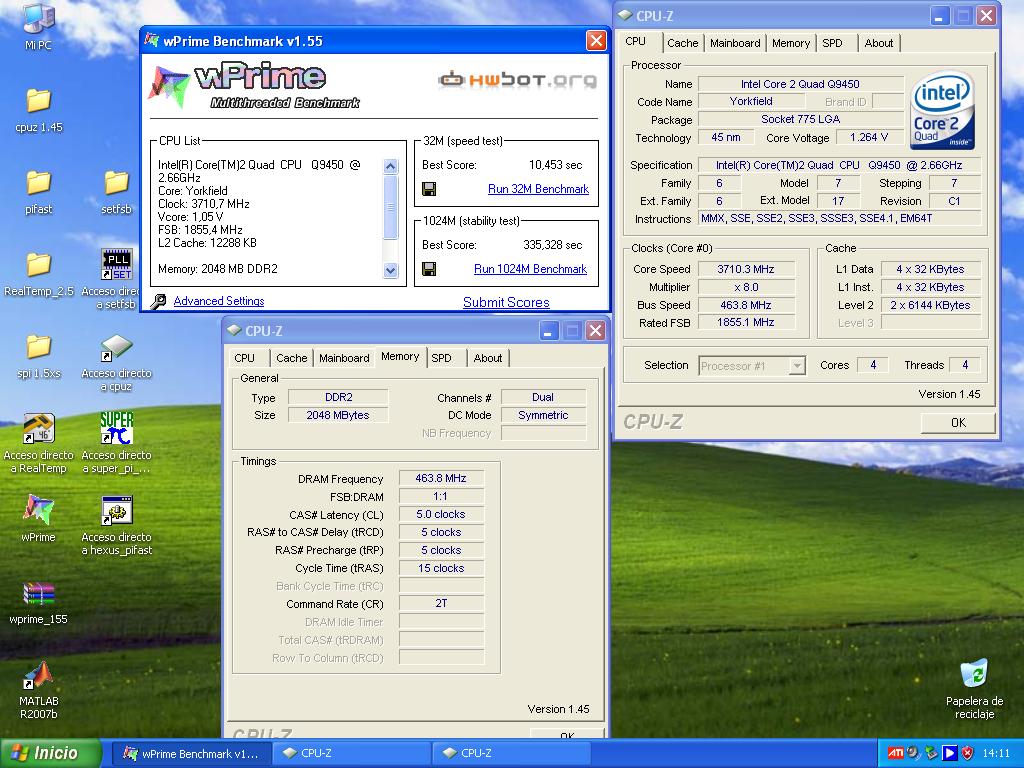Switch to Mainboard tab in top CPU-Z window

click(735, 43)
